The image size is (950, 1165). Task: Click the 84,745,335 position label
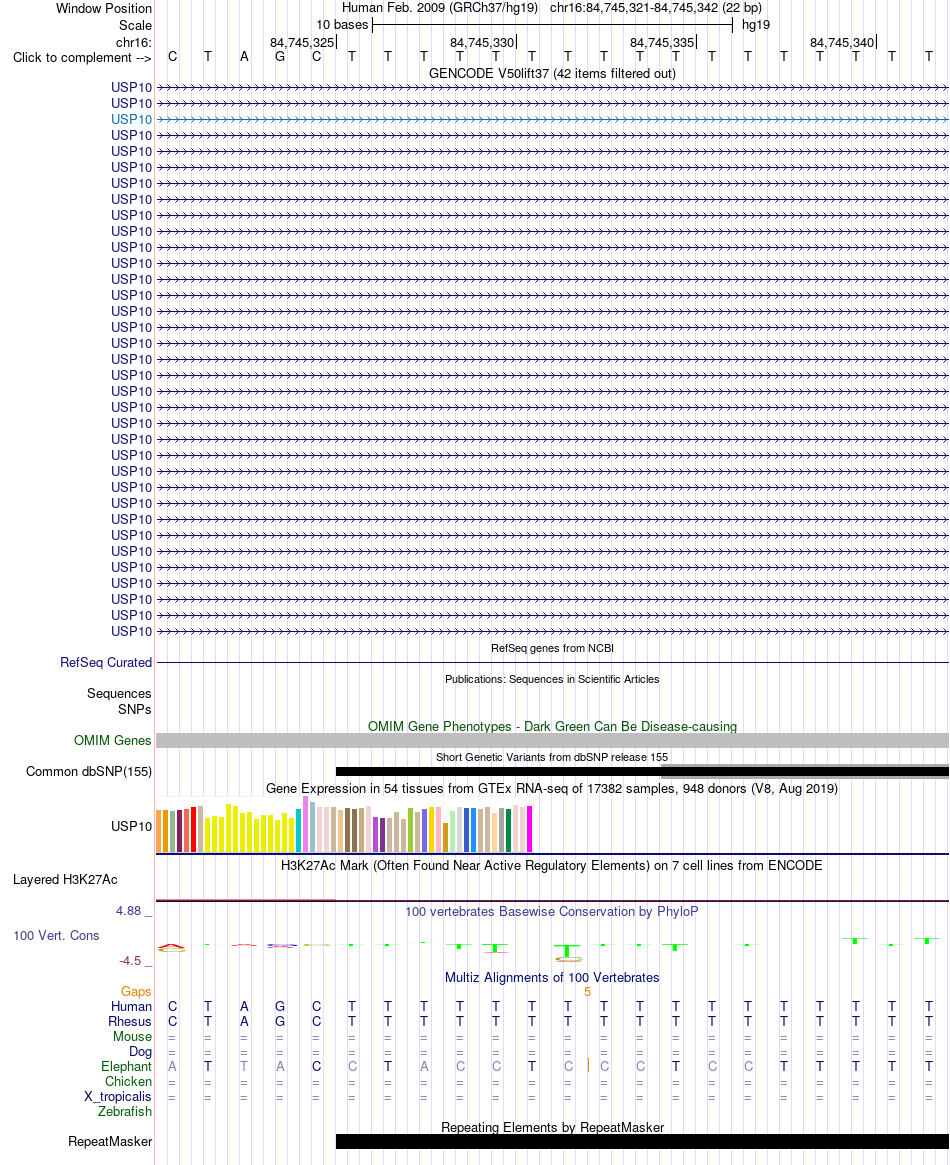(663, 43)
